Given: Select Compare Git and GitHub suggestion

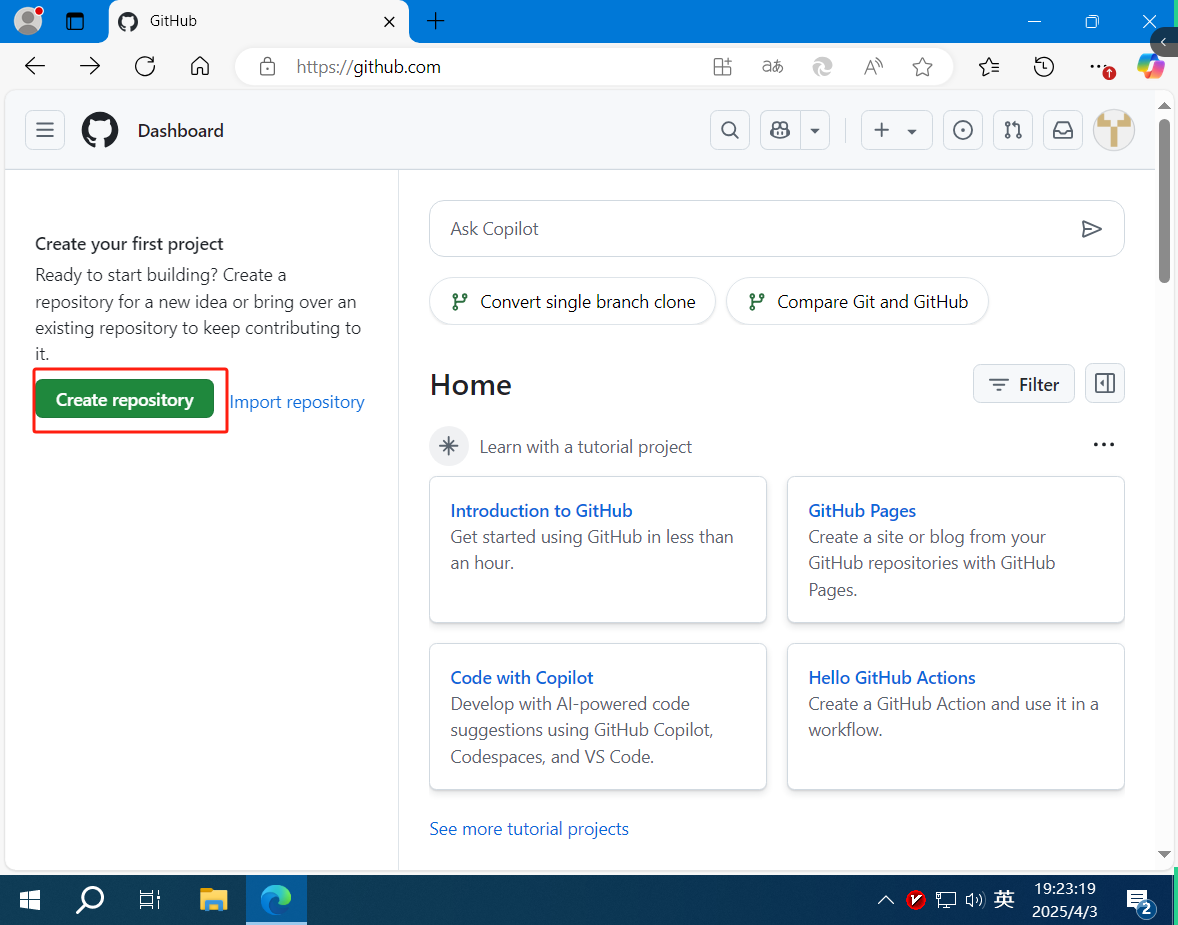Looking at the screenshot, I should tap(857, 301).
